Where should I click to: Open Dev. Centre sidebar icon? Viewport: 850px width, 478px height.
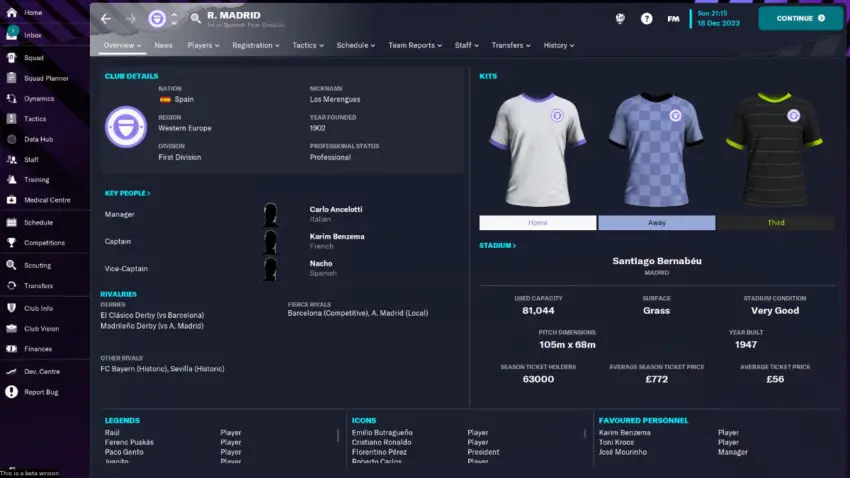click(11, 371)
